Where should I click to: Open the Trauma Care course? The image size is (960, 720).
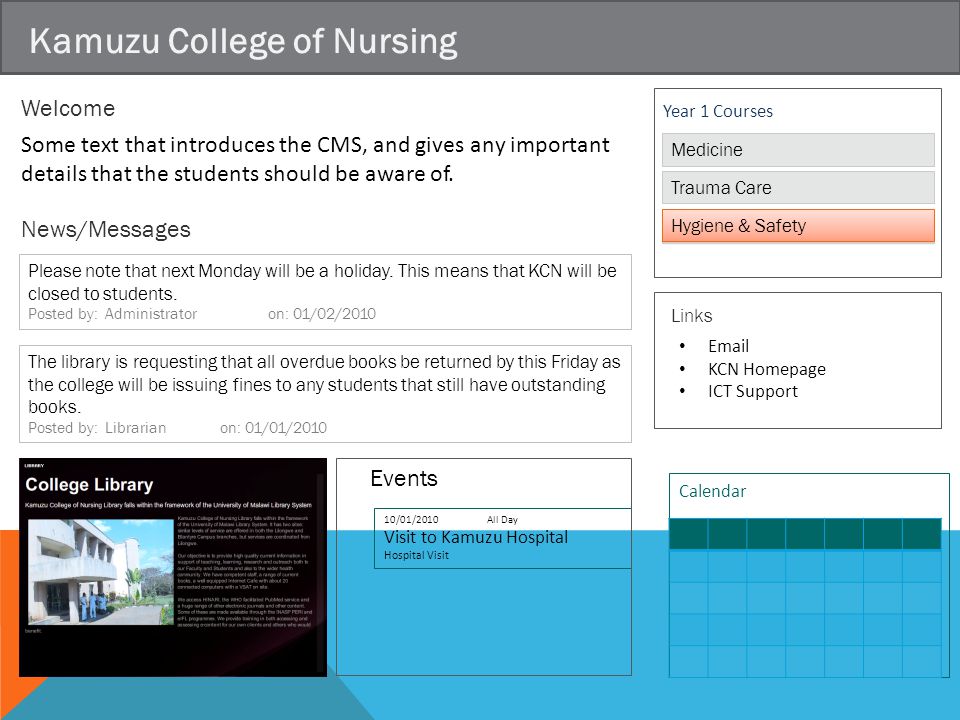pos(798,187)
